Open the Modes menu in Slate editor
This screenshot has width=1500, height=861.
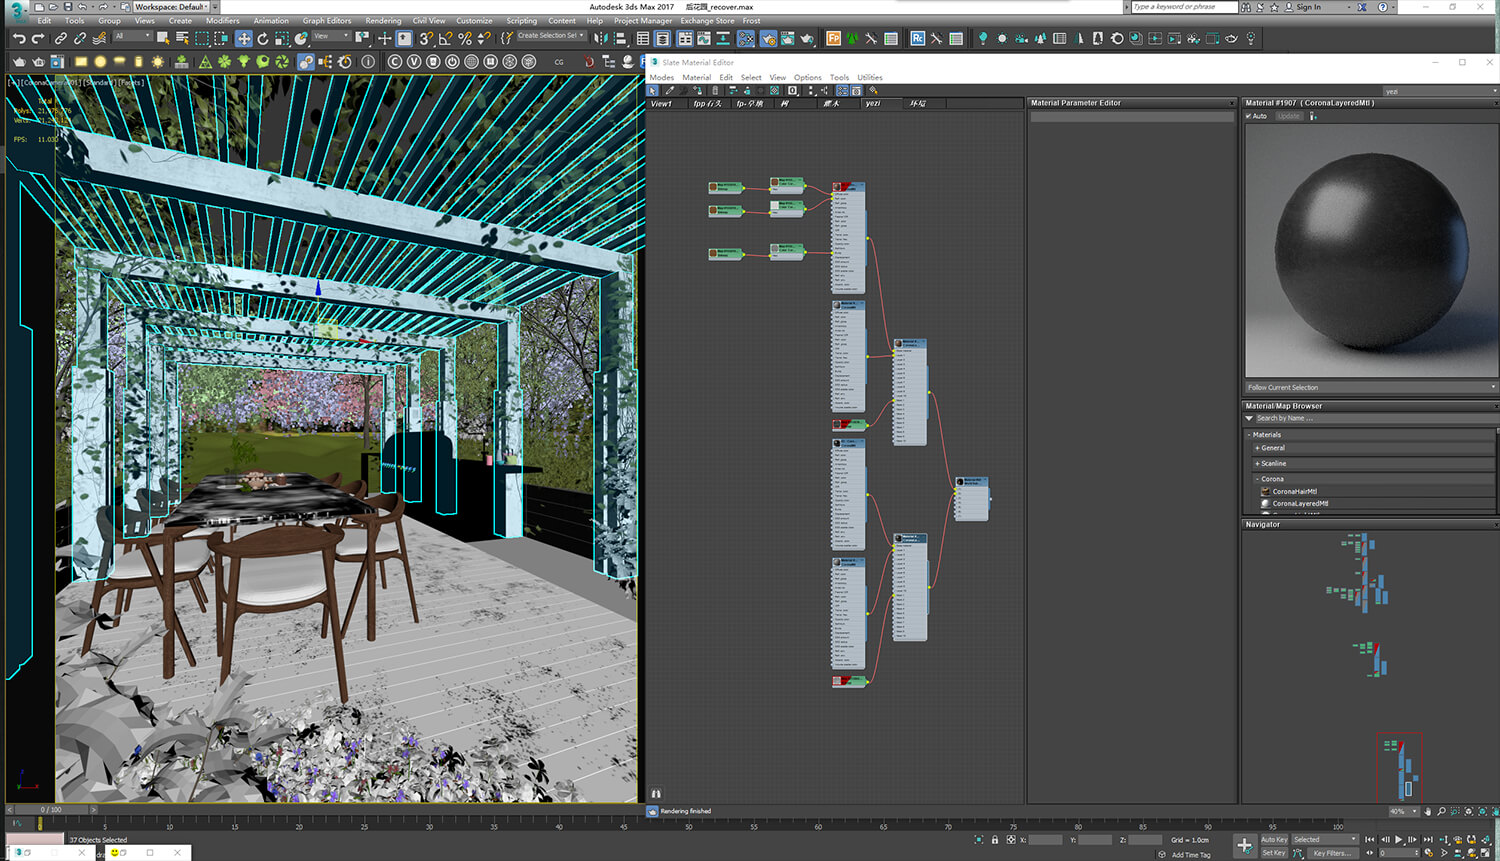[662, 77]
